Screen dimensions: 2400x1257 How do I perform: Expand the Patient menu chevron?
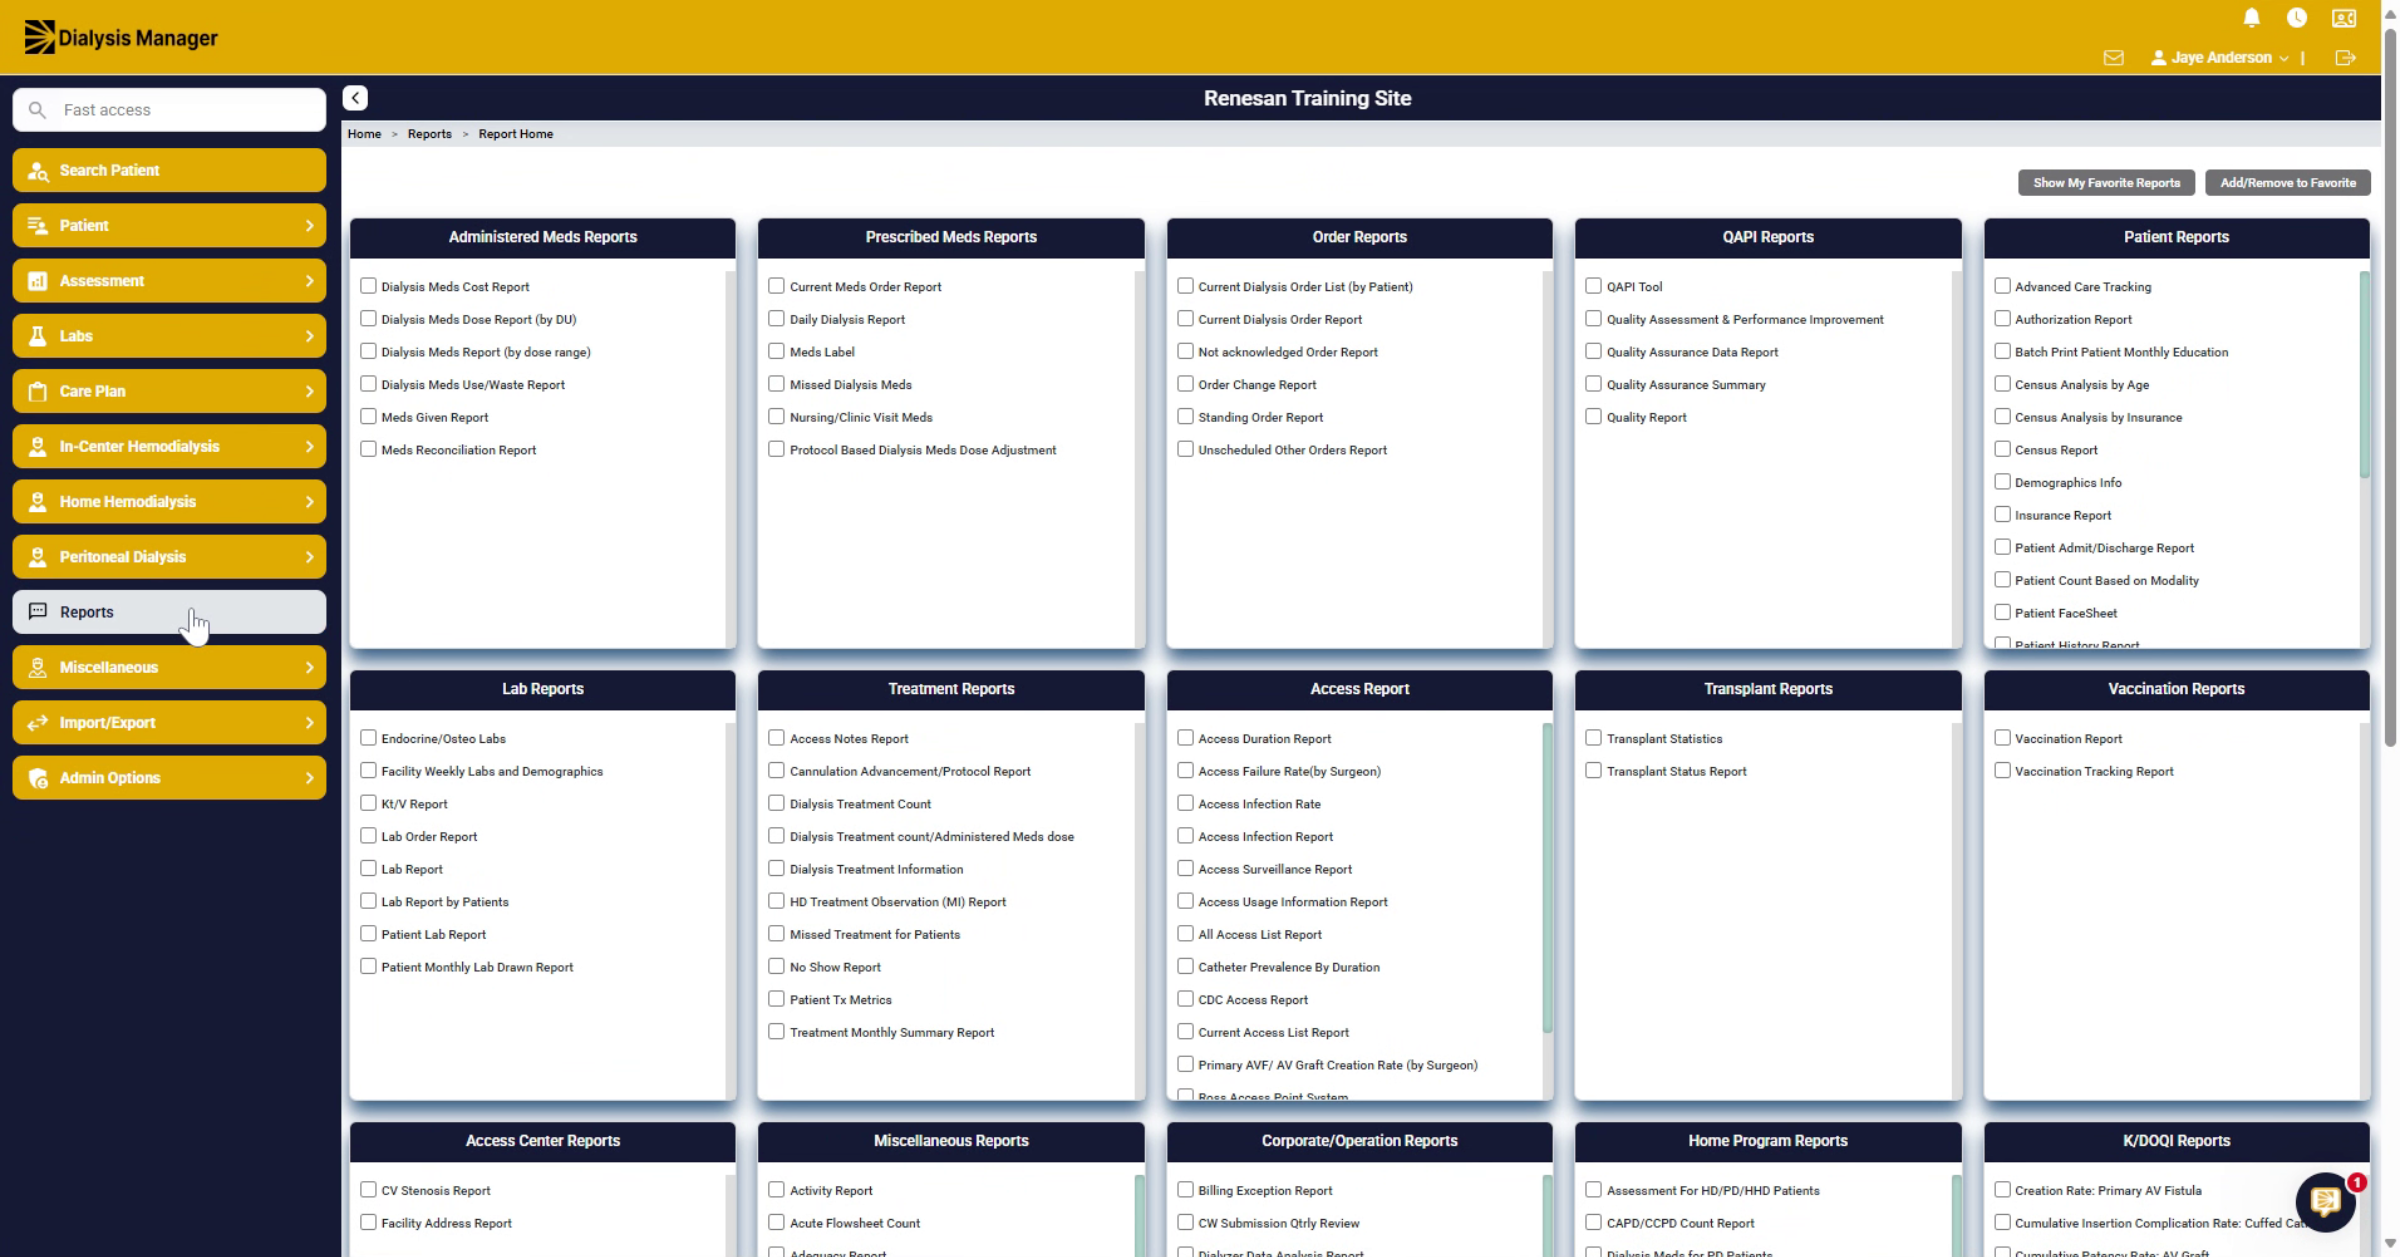coord(309,226)
